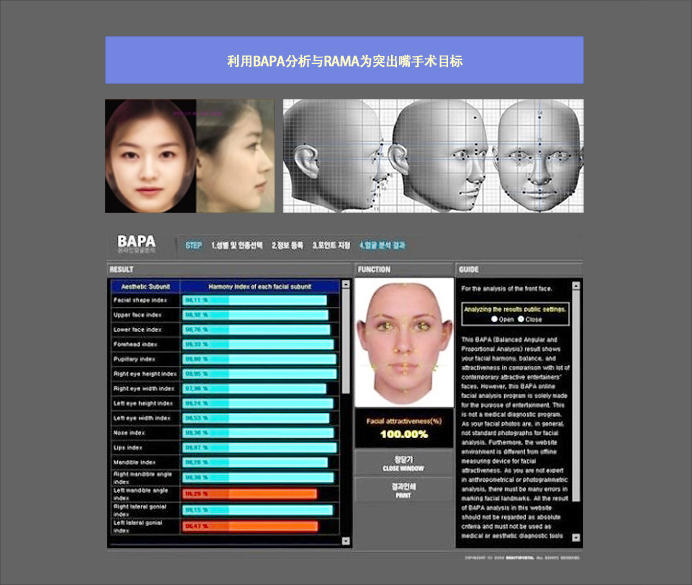The height and width of the screenshot is (585, 692).
Task: Click the 'Facial attractiveness(%)' label
Action: 404,421
